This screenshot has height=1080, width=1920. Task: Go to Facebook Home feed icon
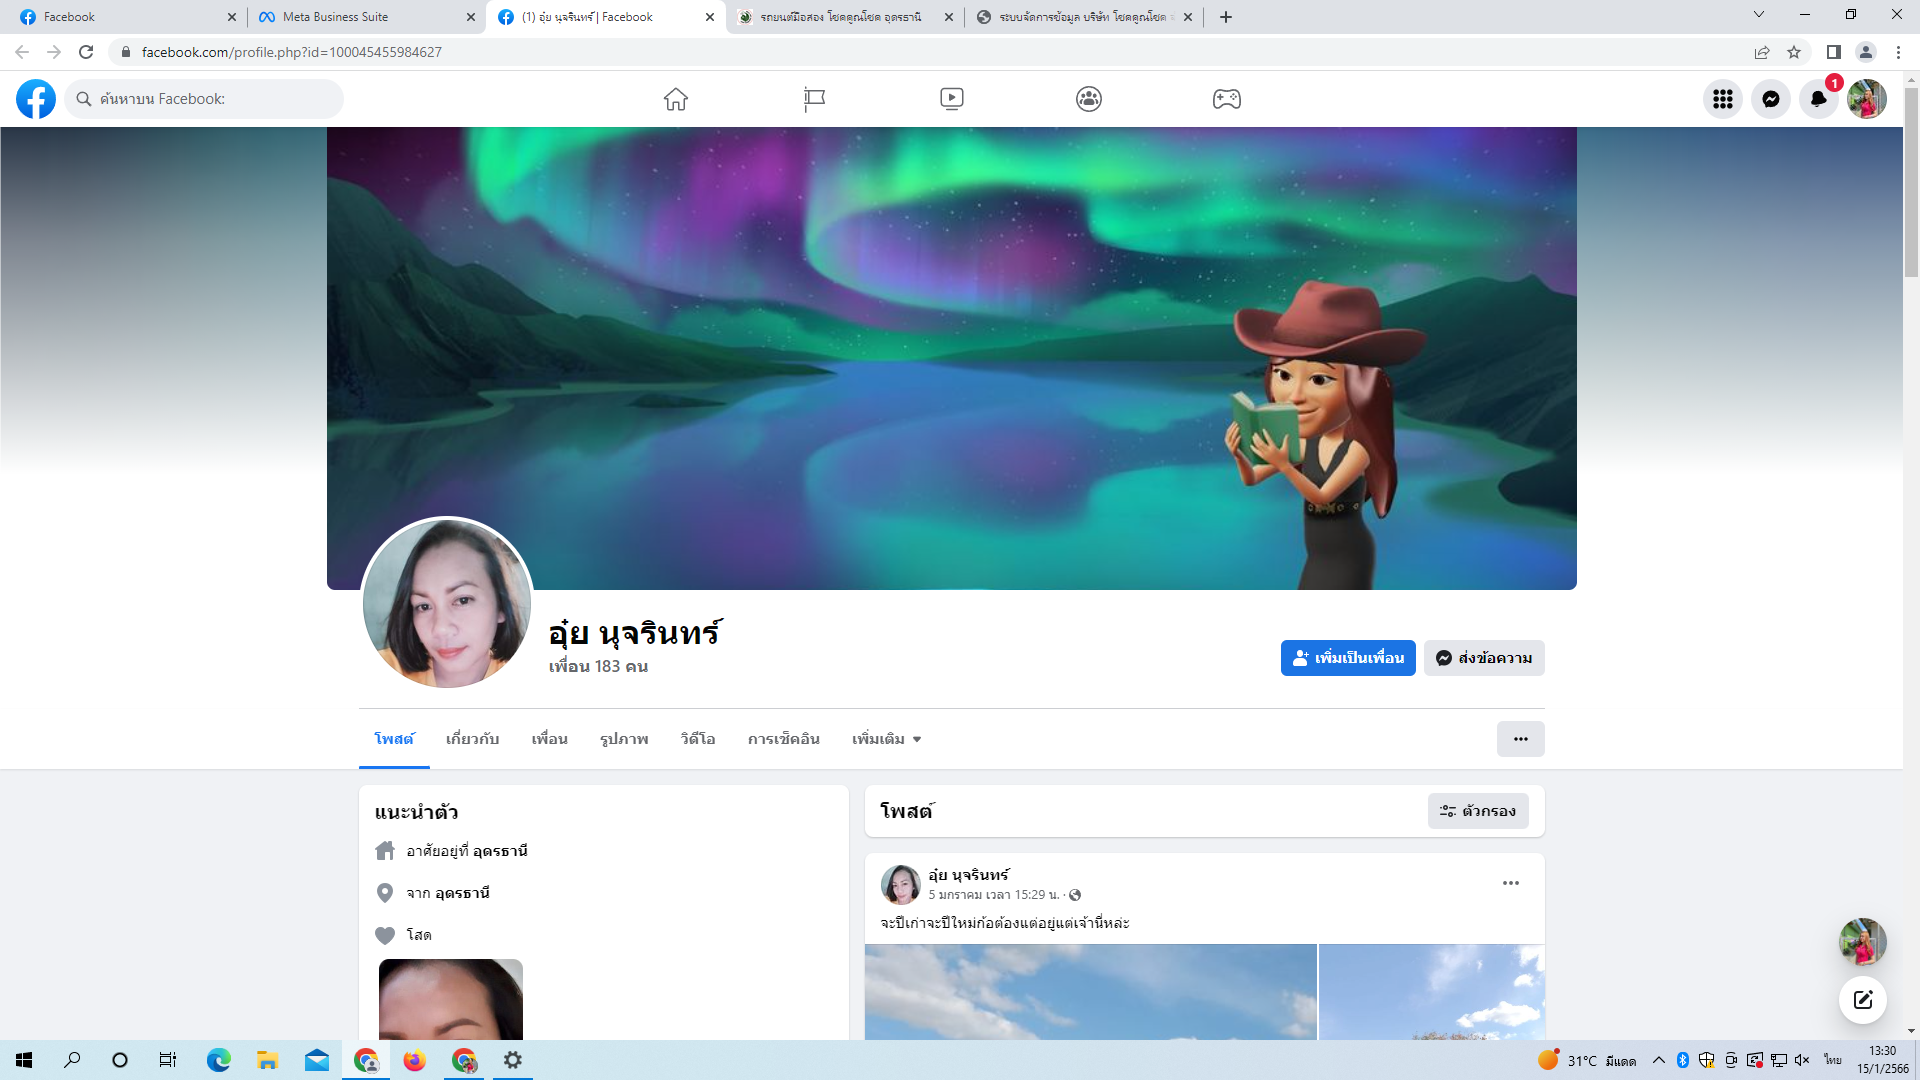[676, 99]
